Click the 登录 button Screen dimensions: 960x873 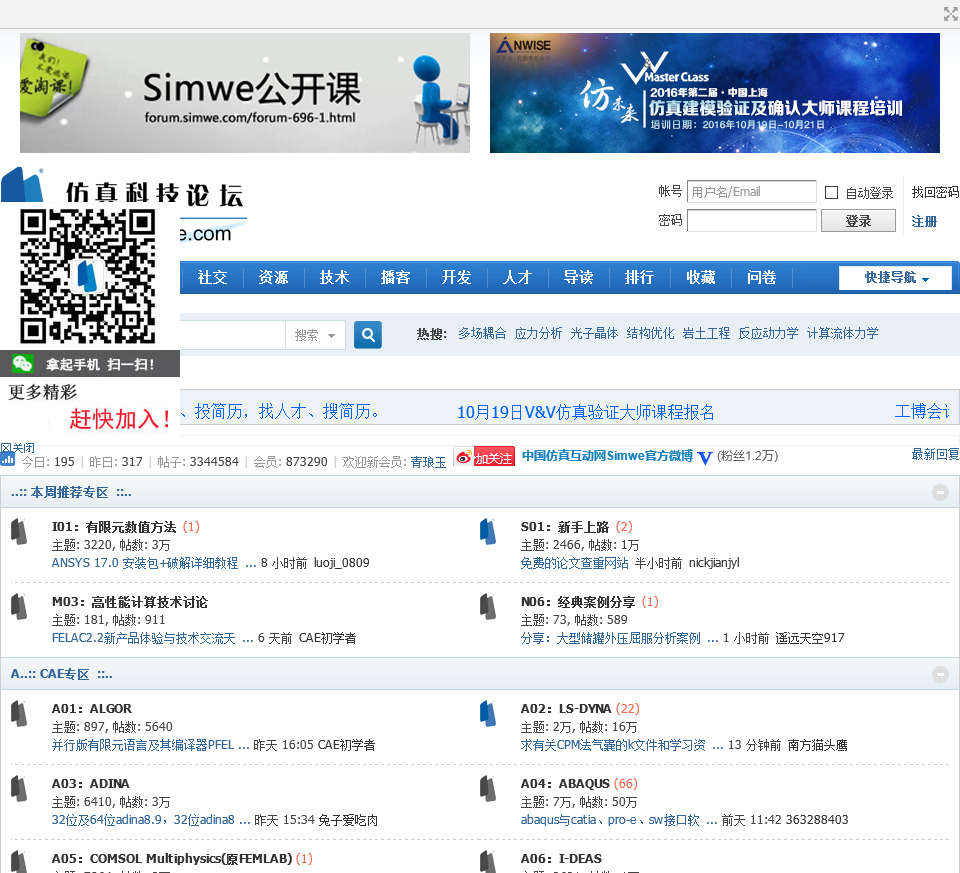858,221
